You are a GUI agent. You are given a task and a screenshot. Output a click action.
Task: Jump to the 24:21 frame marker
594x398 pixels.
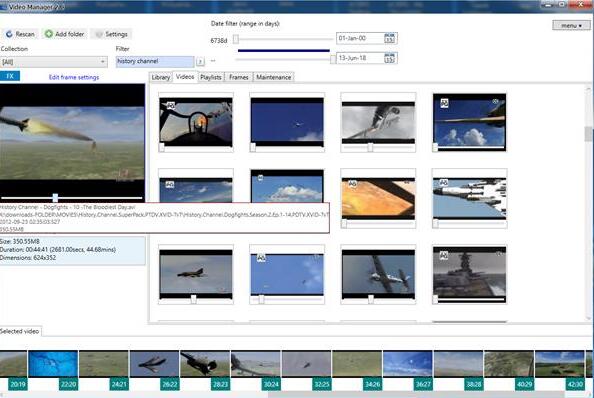119,385
